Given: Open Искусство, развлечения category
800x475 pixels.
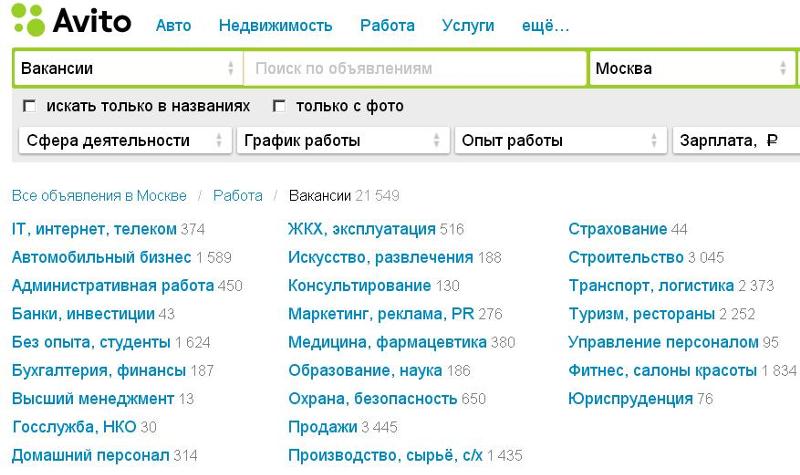Looking at the screenshot, I should coord(381,257).
